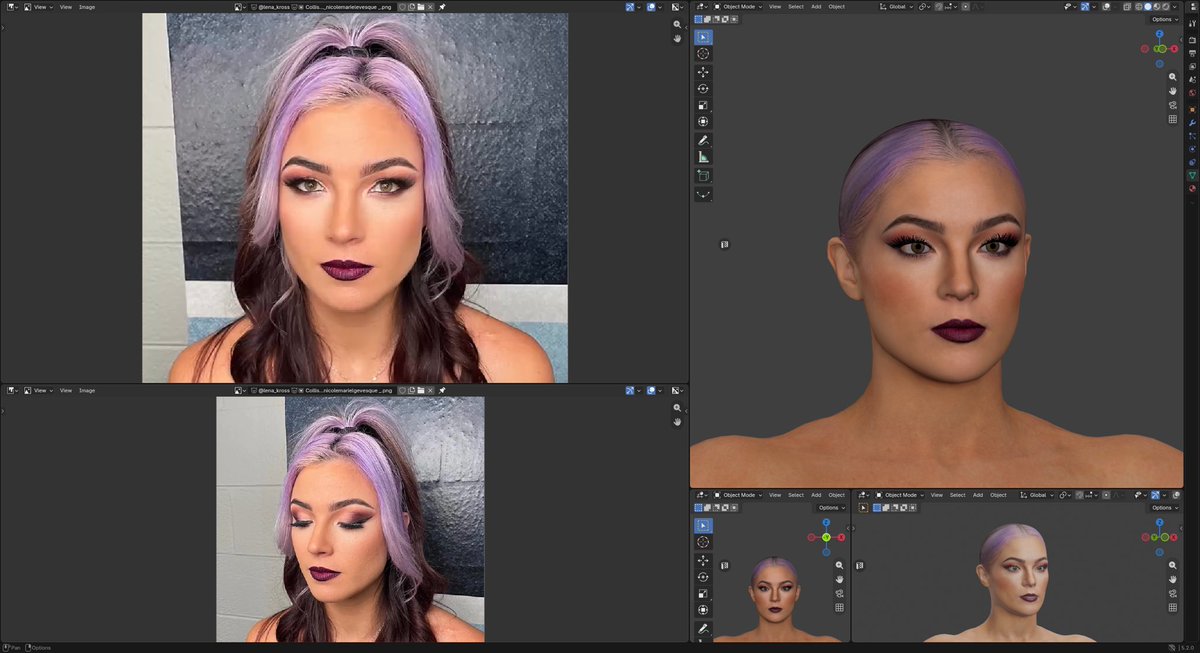
Task: Select the Rotate tool in bottom-left 3D viewport
Action: pyautogui.click(x=703, y=577)
